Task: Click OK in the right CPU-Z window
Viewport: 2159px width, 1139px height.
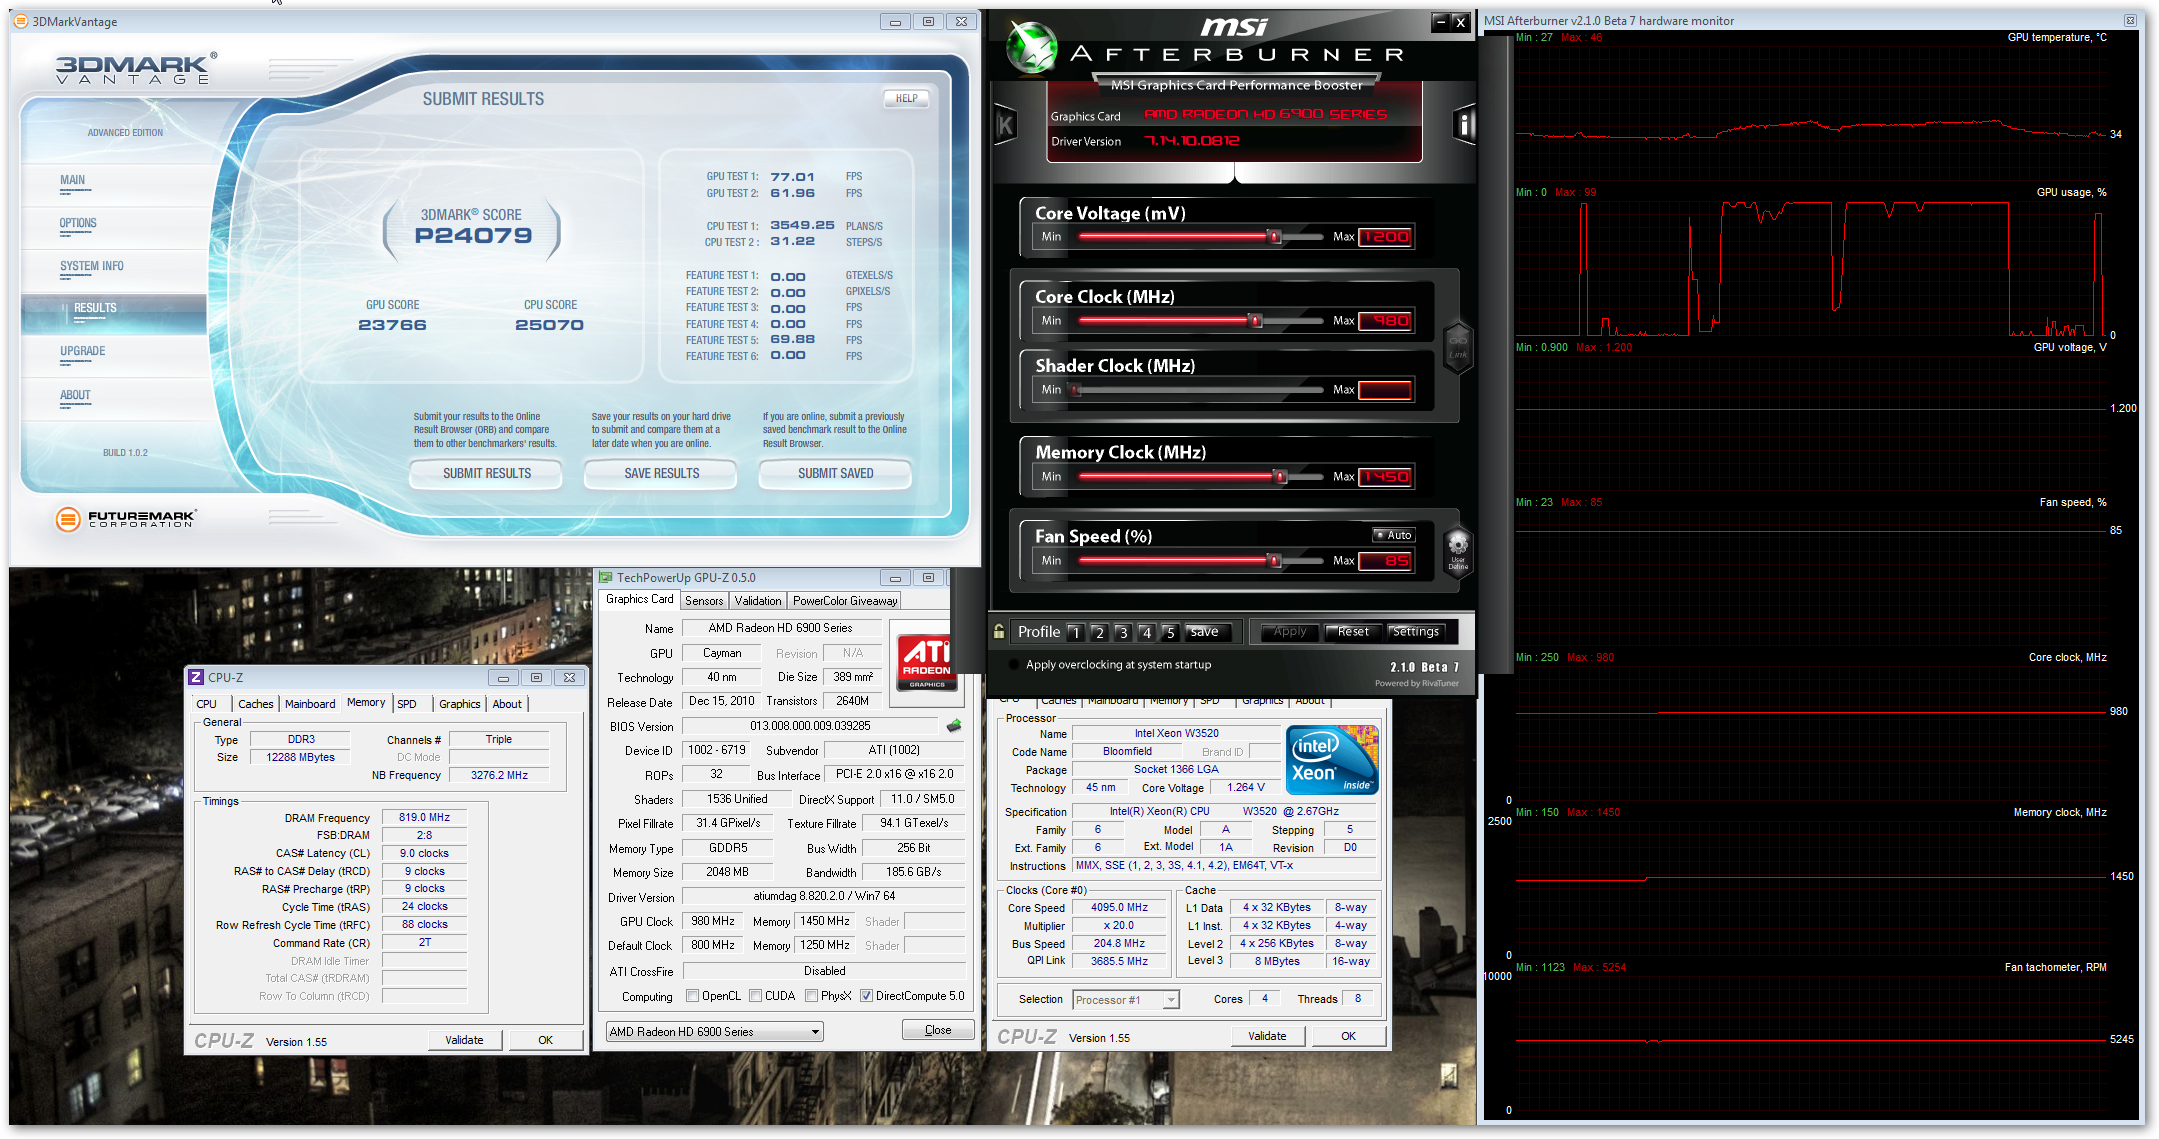Action: click(1348, 1036)
